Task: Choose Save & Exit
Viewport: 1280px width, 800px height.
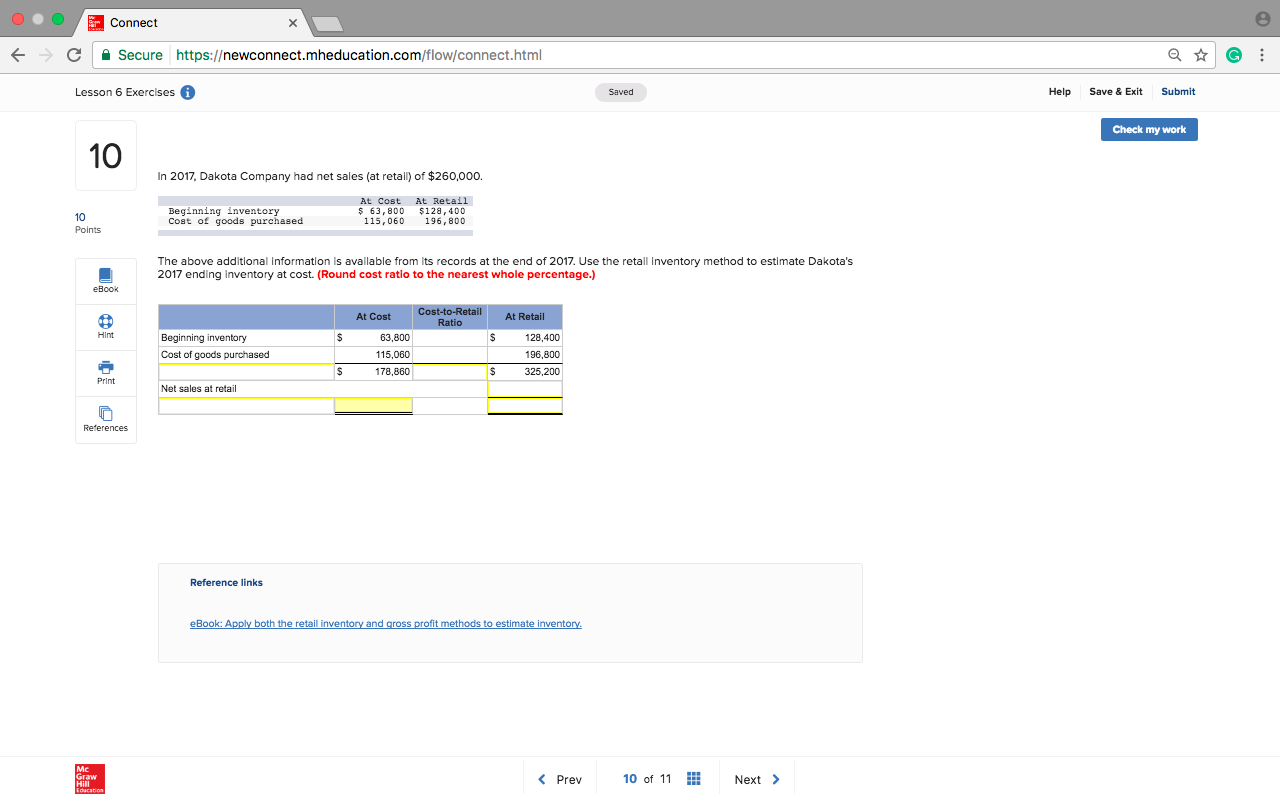Action: coord(1115,91)
